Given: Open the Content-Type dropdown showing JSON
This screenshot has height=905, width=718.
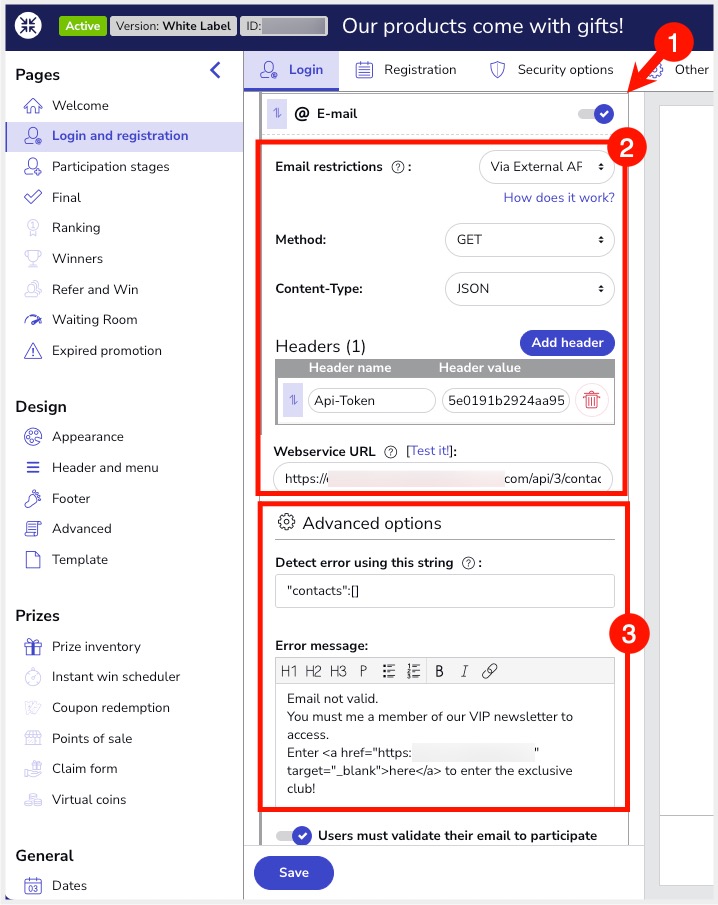Looking at the screenshot, I should tap(529, 289).
